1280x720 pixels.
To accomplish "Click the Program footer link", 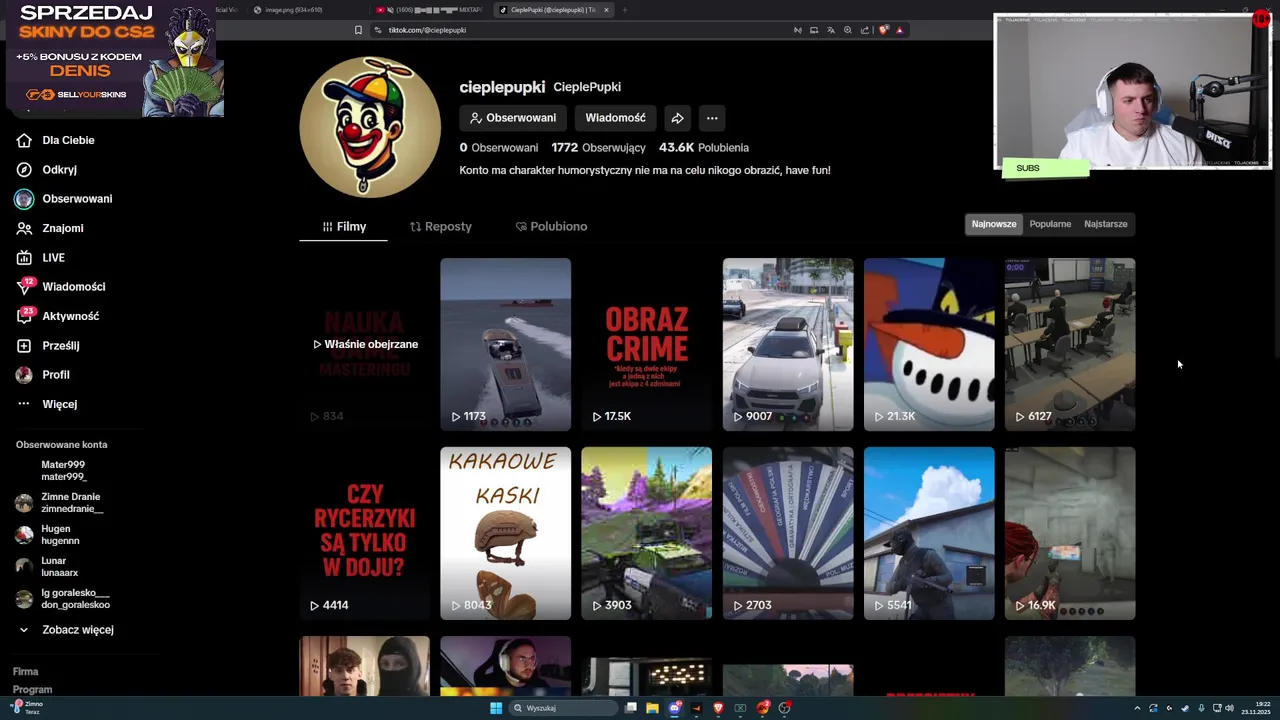I will pyautogui.click(x=32, y=690).
